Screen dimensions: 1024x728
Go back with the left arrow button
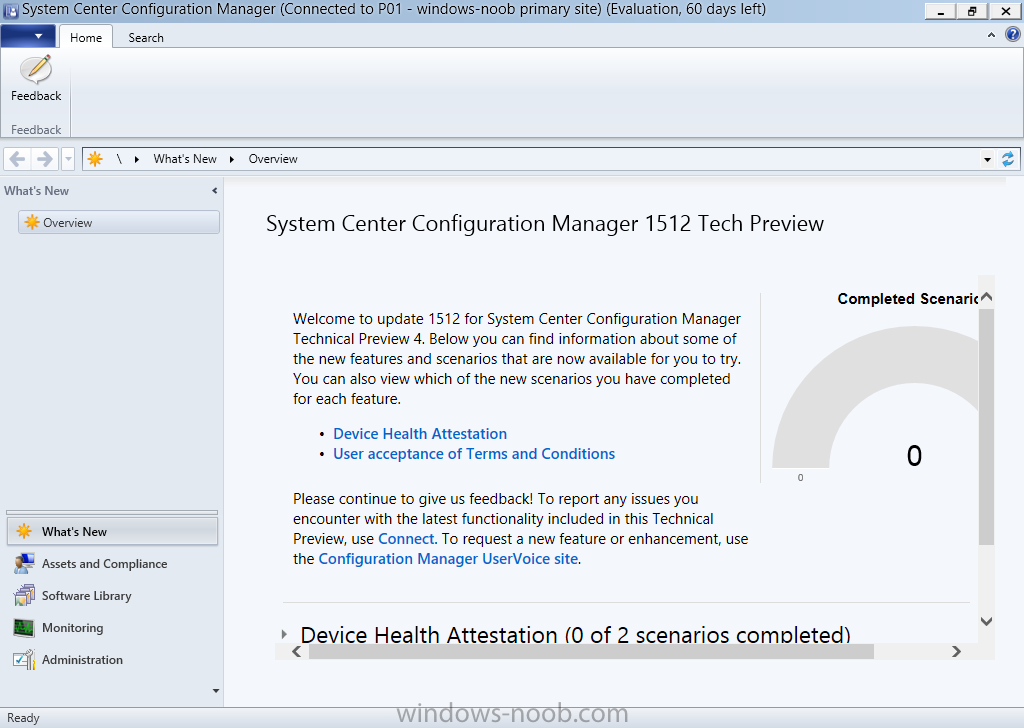[x=18, y=159]
